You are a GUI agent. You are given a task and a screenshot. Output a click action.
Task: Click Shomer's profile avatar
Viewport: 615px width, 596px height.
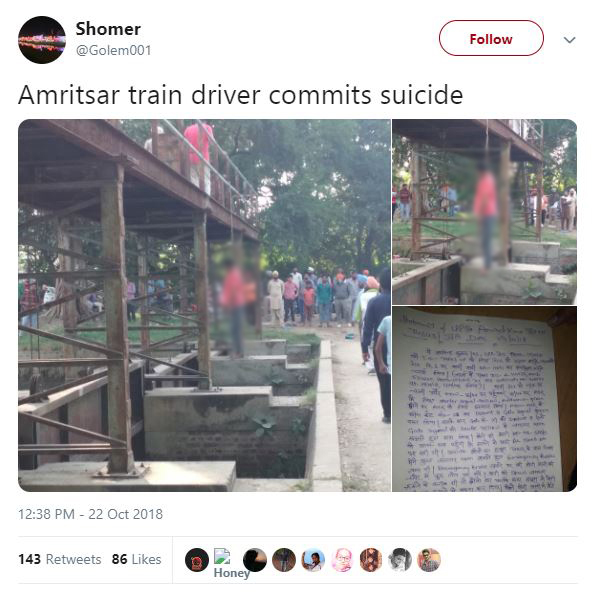42,40
